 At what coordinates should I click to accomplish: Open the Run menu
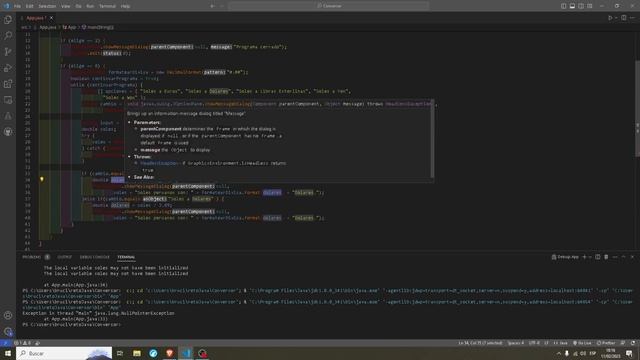point(90,6)
